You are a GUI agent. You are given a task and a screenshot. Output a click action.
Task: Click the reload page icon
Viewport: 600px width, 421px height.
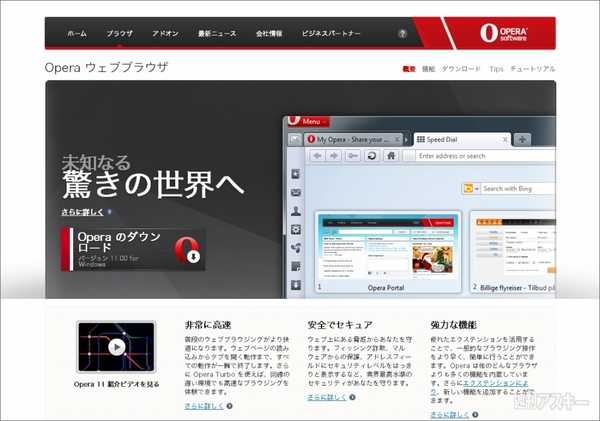[x=372, y=156]
